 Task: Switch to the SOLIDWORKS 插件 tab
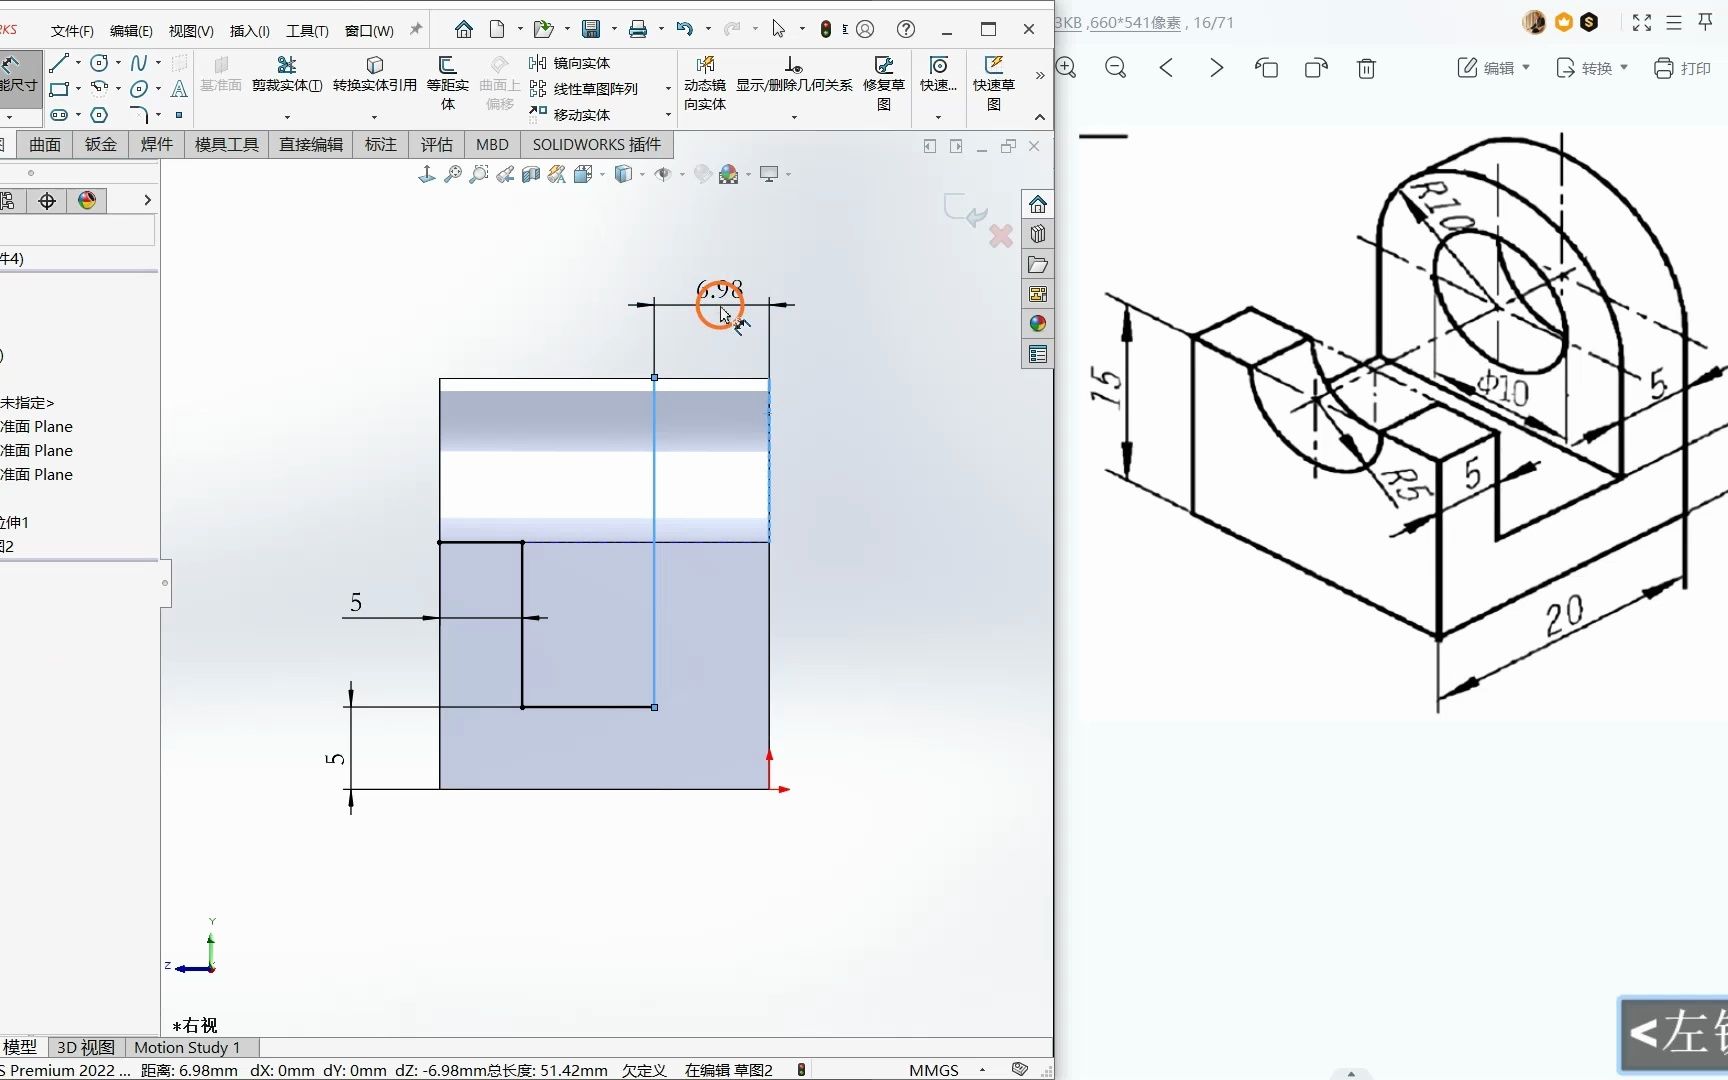[x=596, y=144]
